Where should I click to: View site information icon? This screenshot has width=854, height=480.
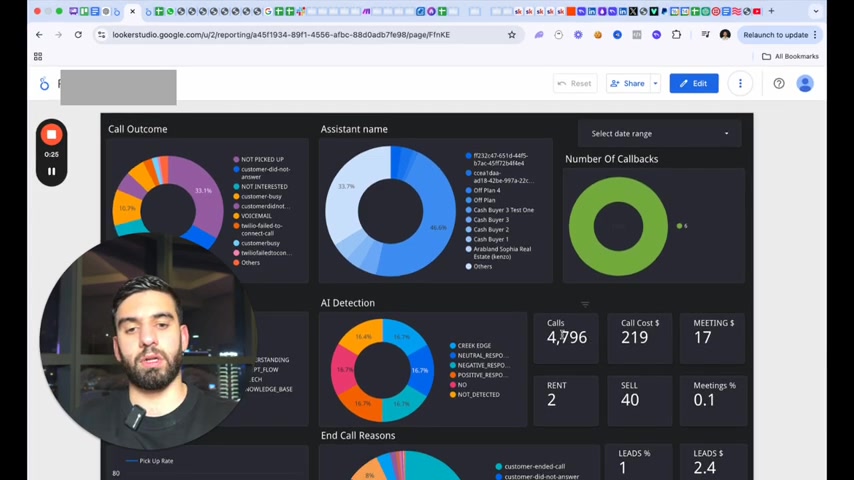[101, 35]
